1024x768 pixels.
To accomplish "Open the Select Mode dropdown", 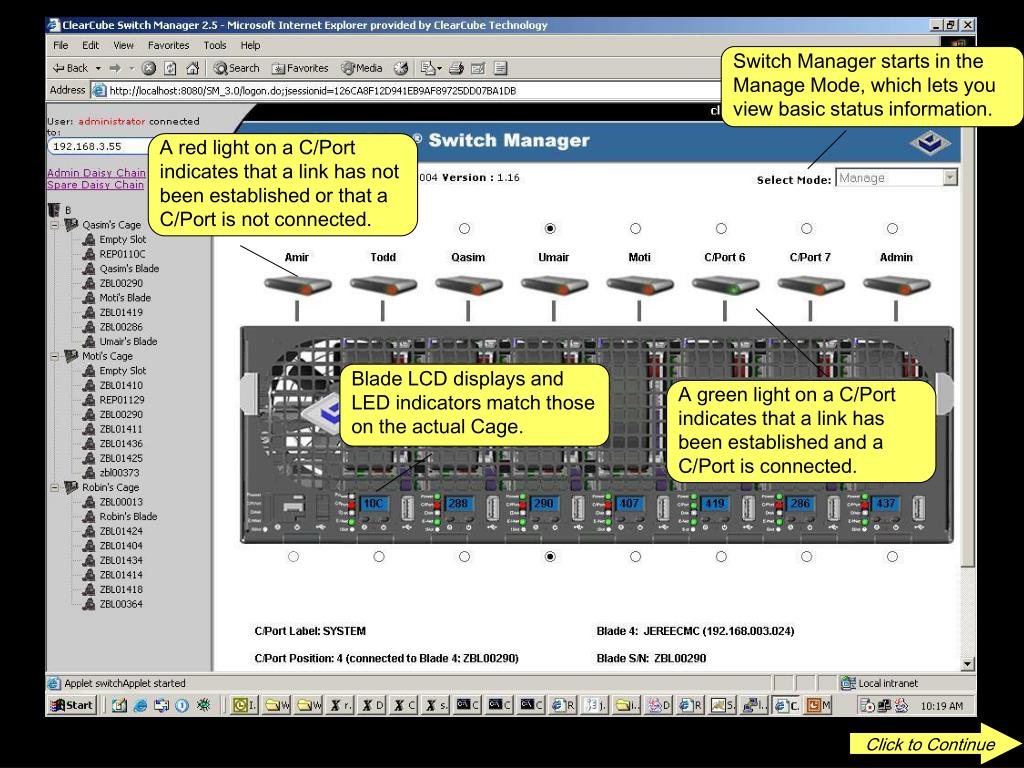I will tap(950, 178).
